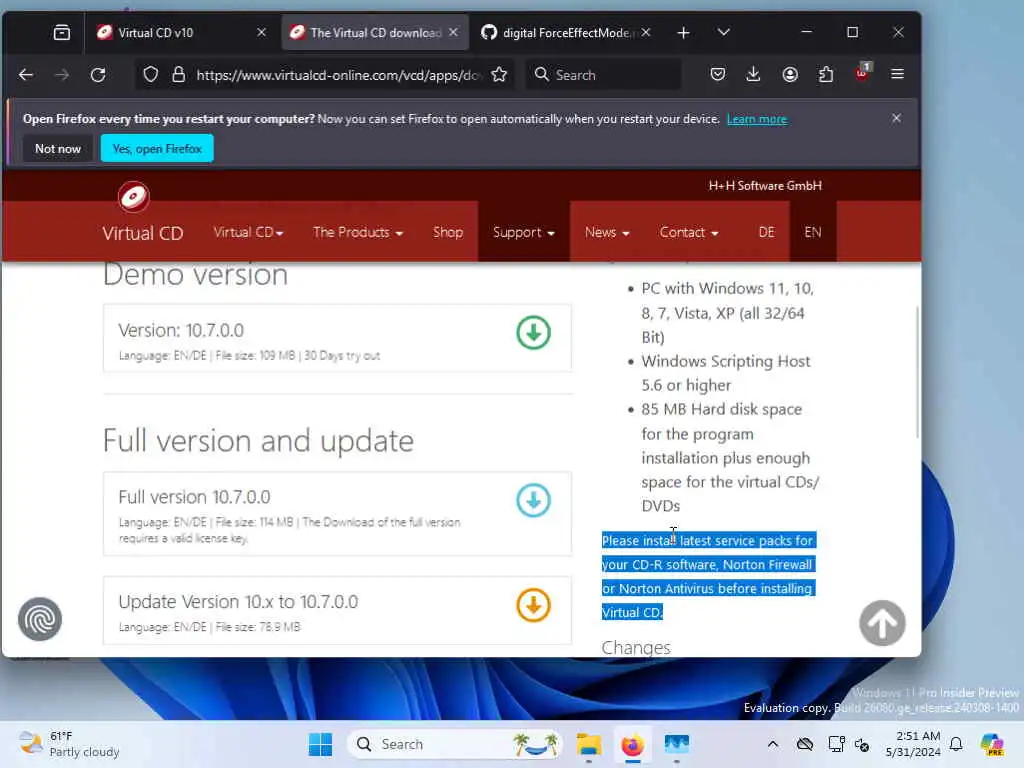
Task: Click the H+H Software GmbH link
Action: pos(765,186)
